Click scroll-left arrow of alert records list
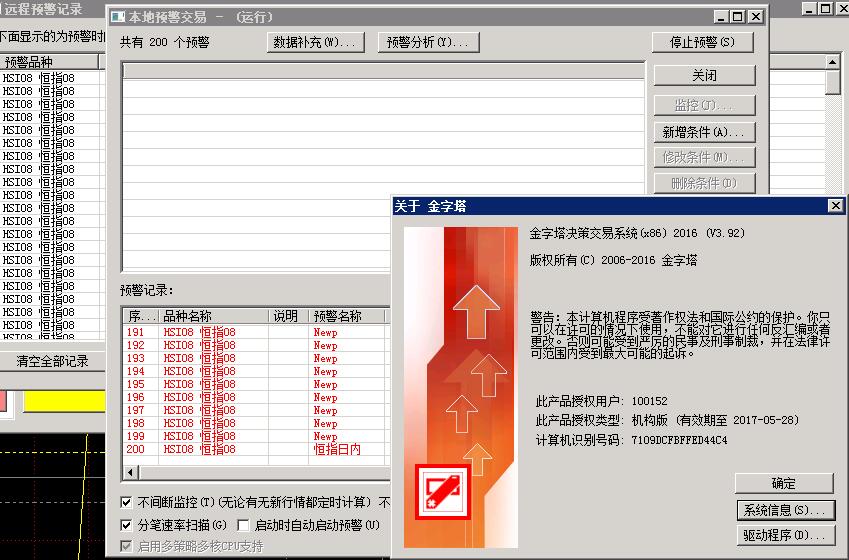The width and height of the screenshot is (849, 560). (130, 472)
